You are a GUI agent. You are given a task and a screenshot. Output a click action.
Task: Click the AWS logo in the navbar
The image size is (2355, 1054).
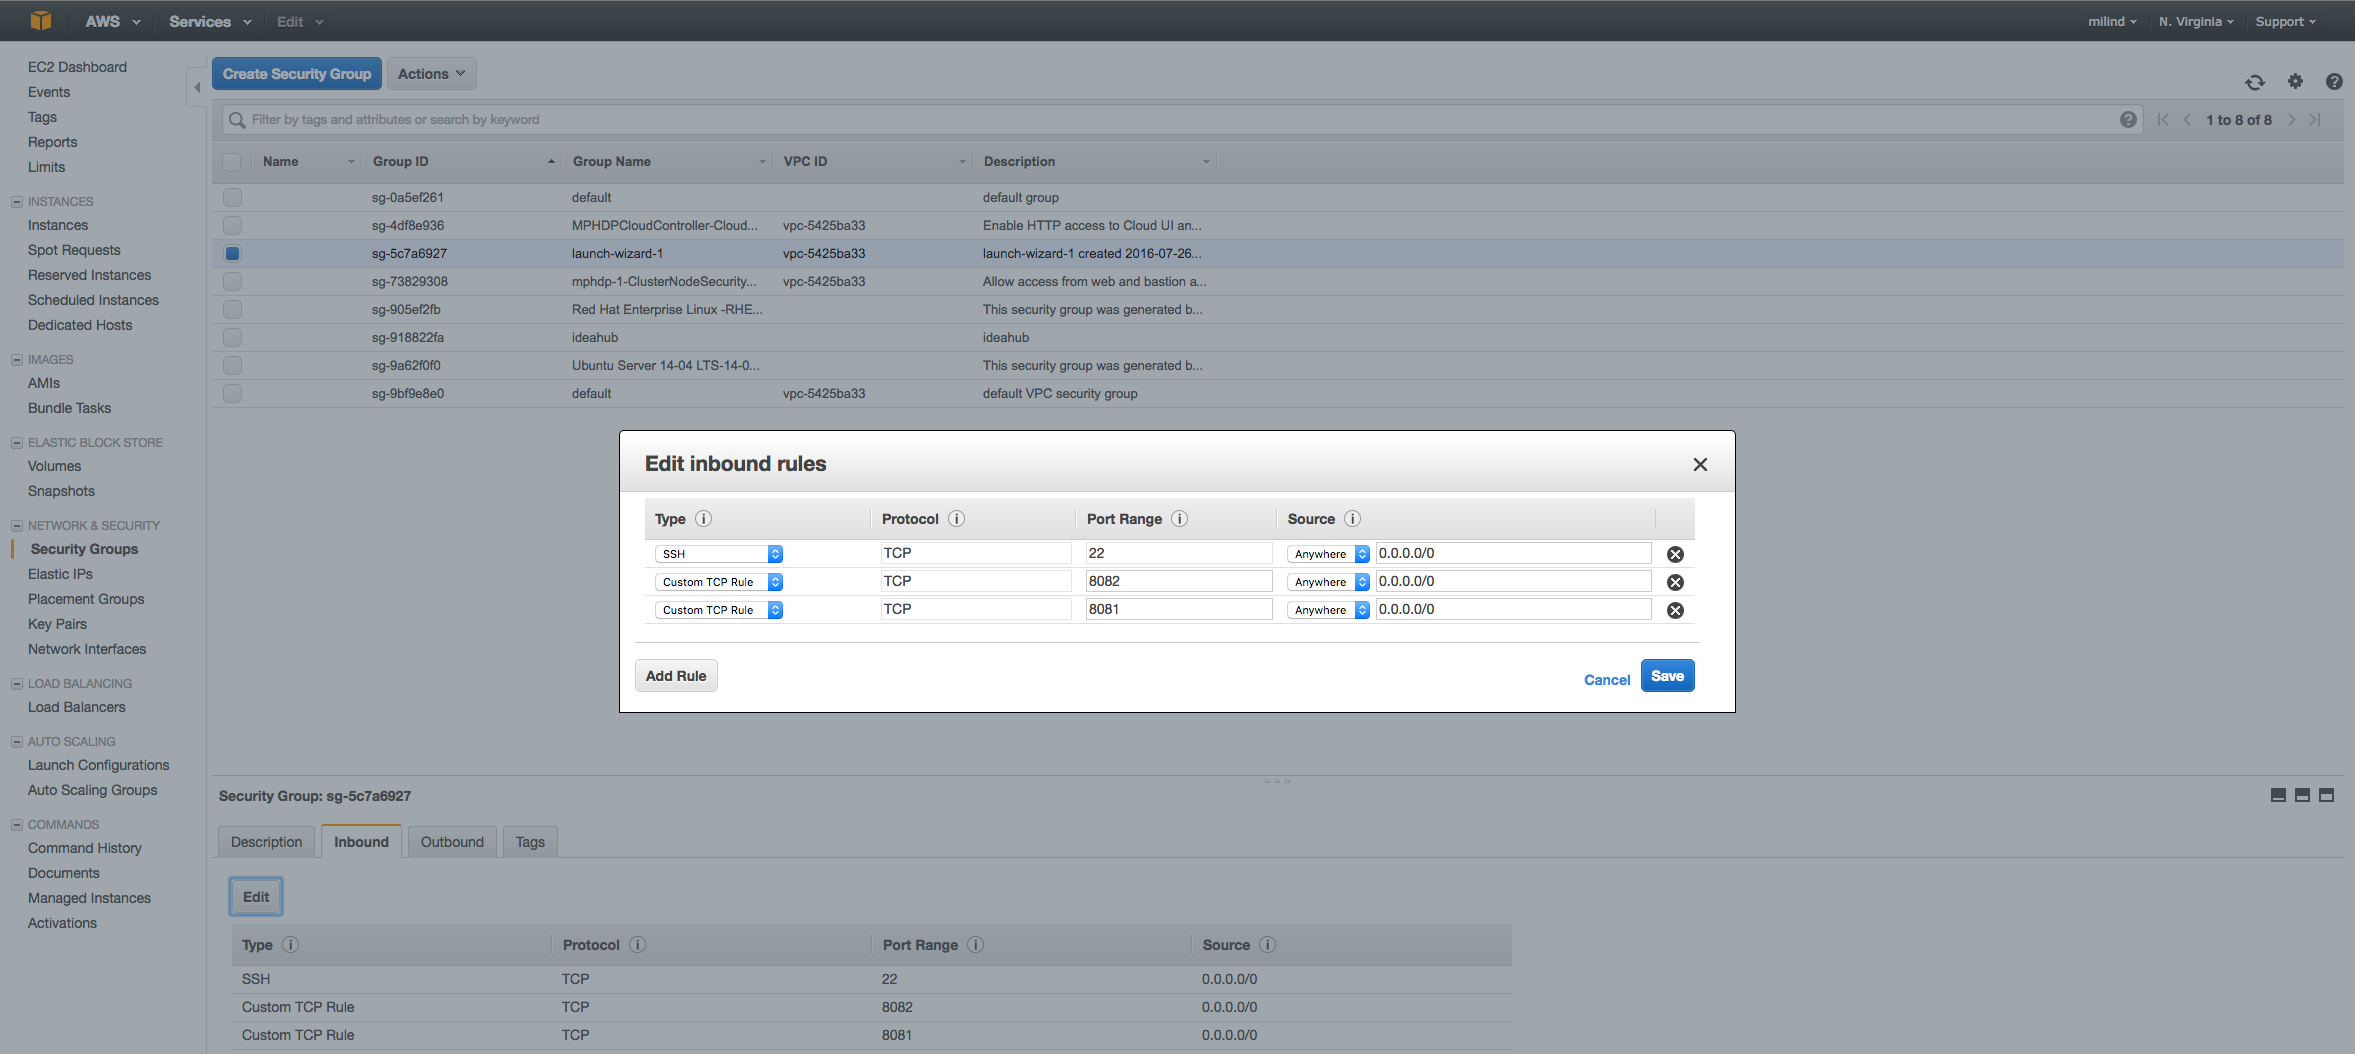pos(40,20)
